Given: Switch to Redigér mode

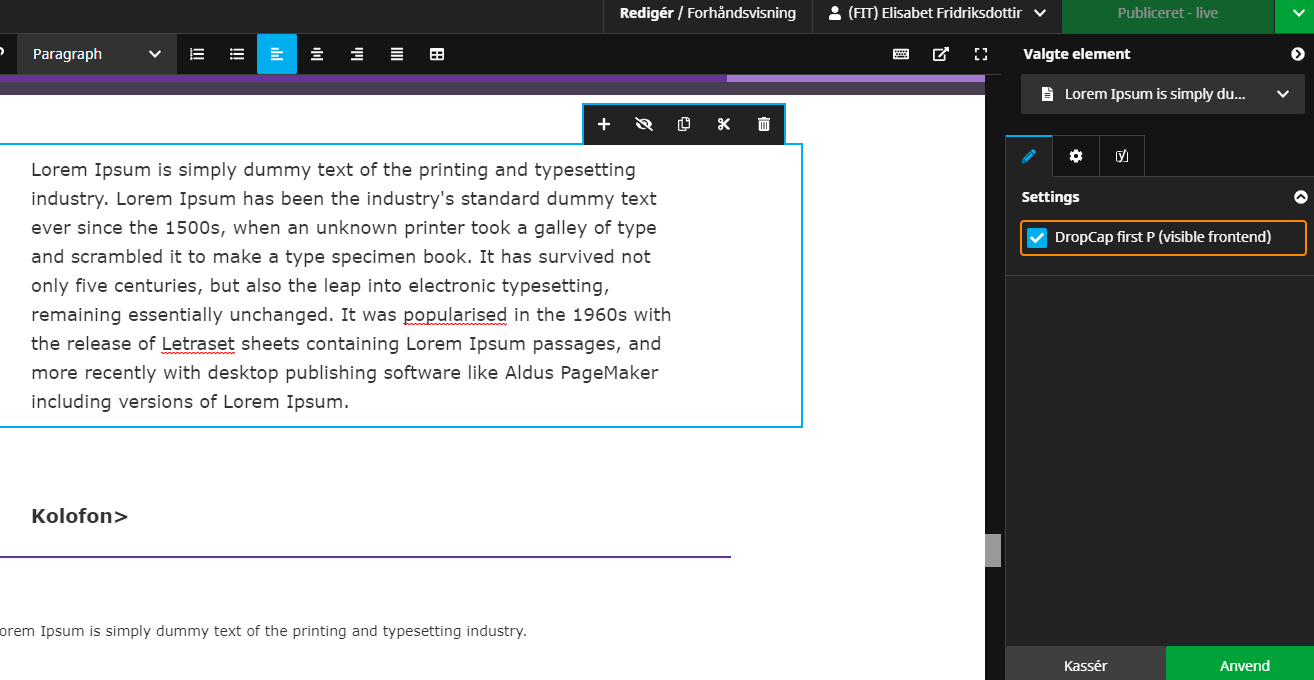Looking at the screenshot, I should (x=646, y=13).
